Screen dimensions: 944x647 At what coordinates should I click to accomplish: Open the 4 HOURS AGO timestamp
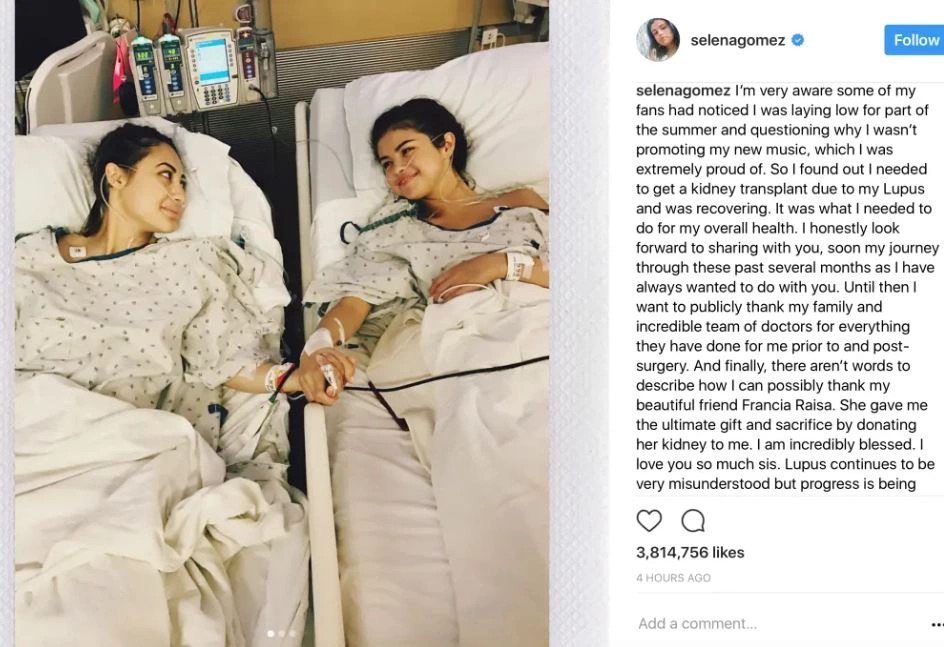tap(673, 578)
